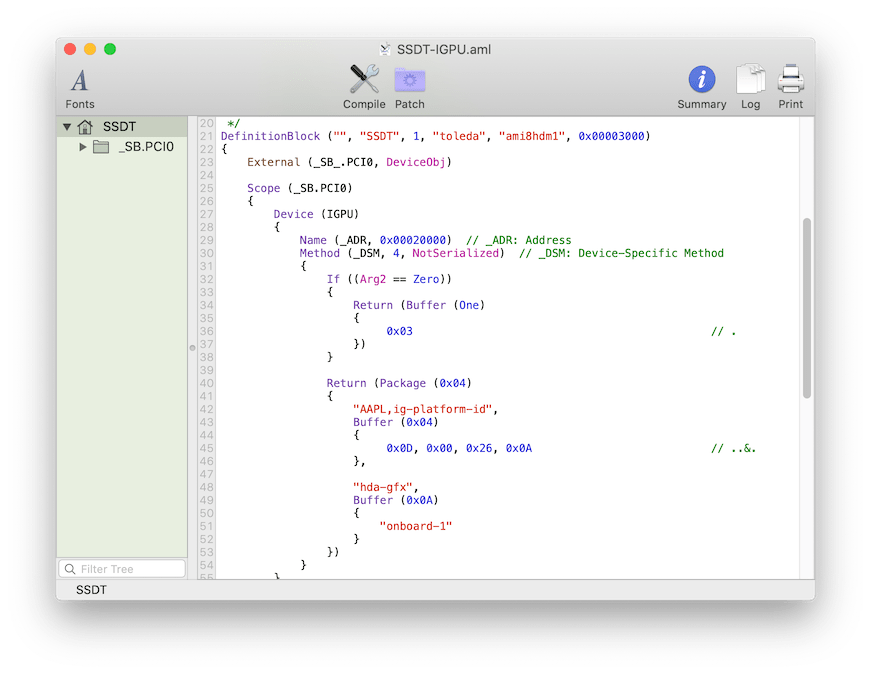Click the 0x0D byte value
Viewport: 871px width, 674px height.
(x=399, y=448)
